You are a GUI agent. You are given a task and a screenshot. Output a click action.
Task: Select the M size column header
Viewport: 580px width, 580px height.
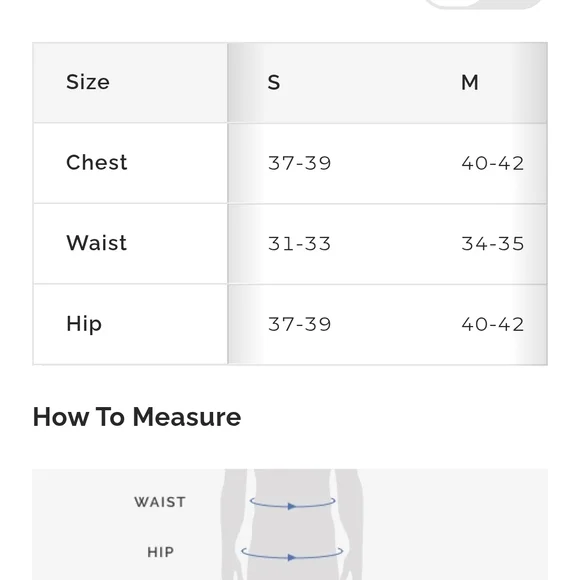470,82
